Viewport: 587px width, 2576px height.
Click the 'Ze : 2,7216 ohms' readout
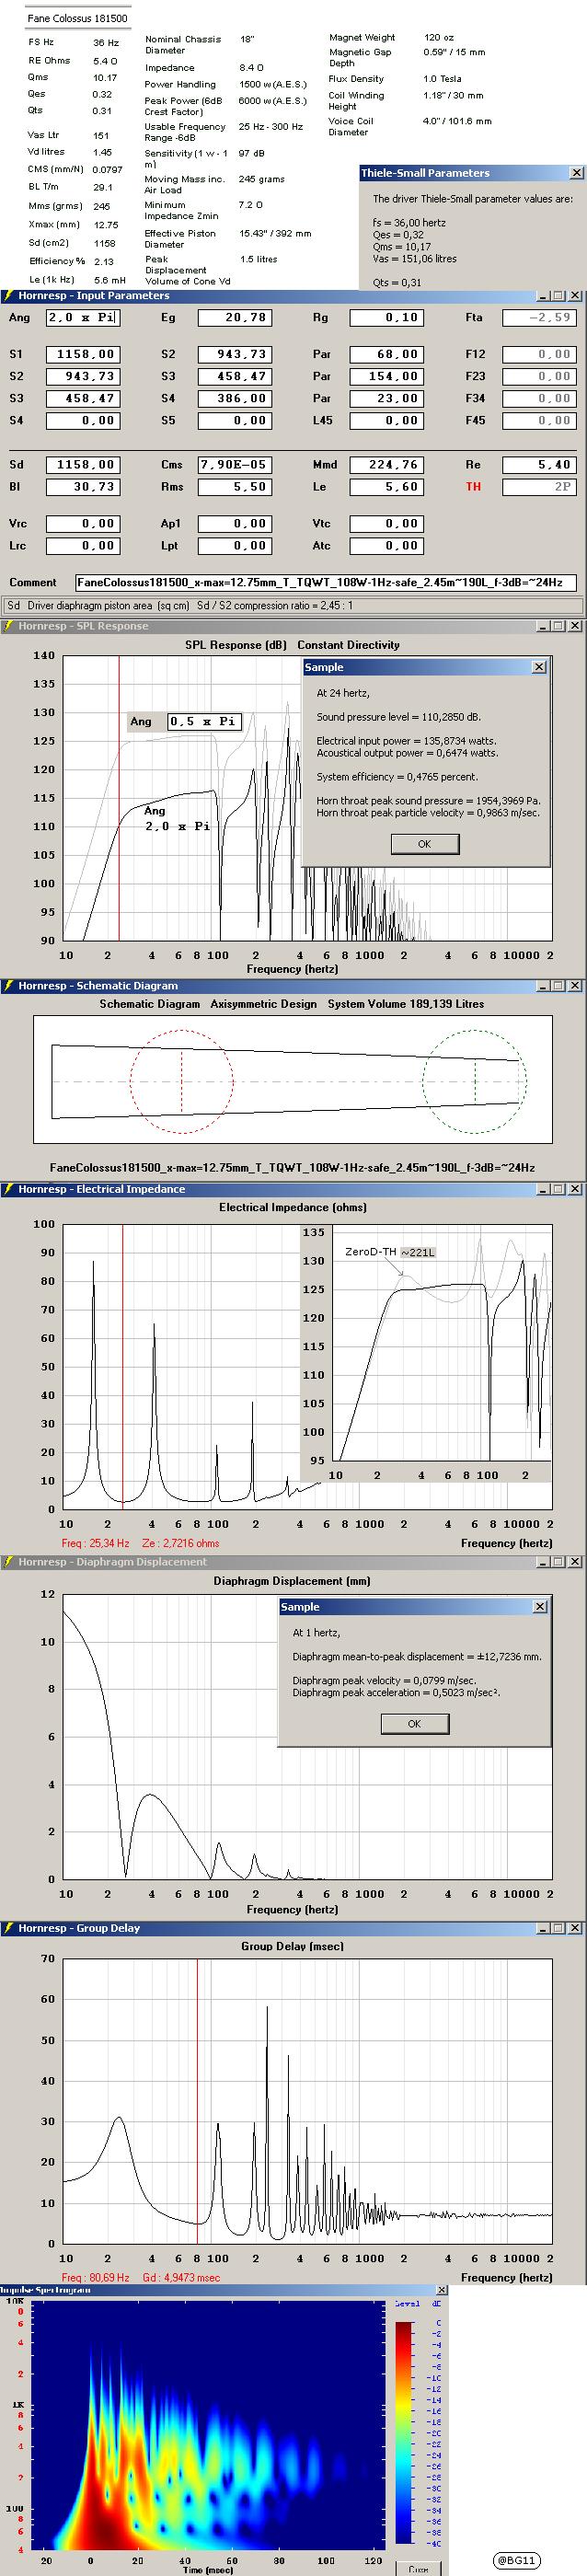180,1543
